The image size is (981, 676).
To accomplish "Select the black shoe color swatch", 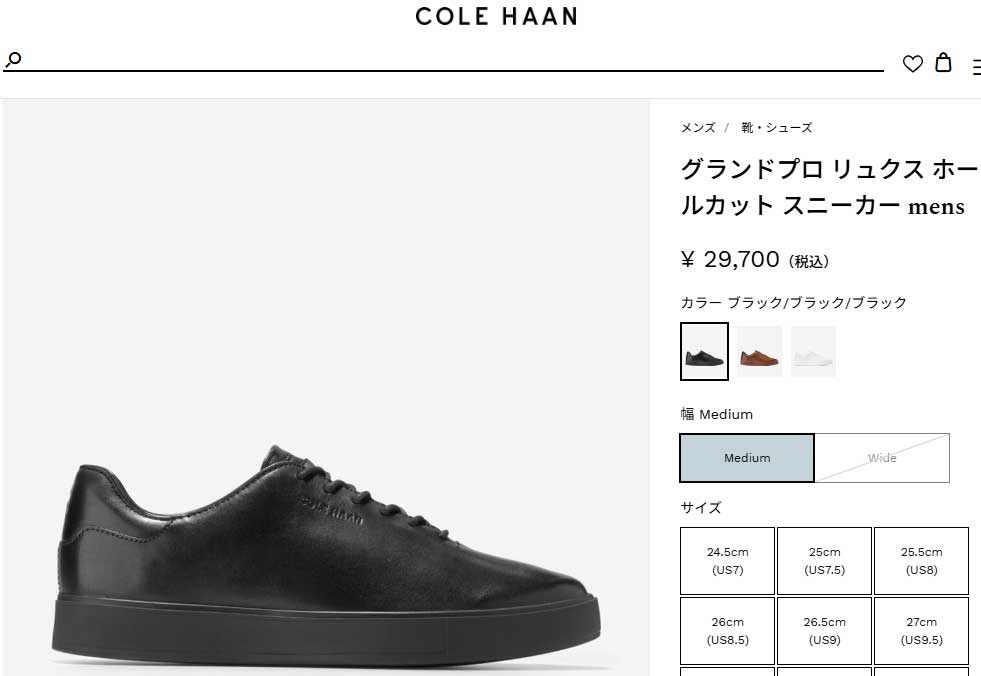I will [x=704, y=351].
